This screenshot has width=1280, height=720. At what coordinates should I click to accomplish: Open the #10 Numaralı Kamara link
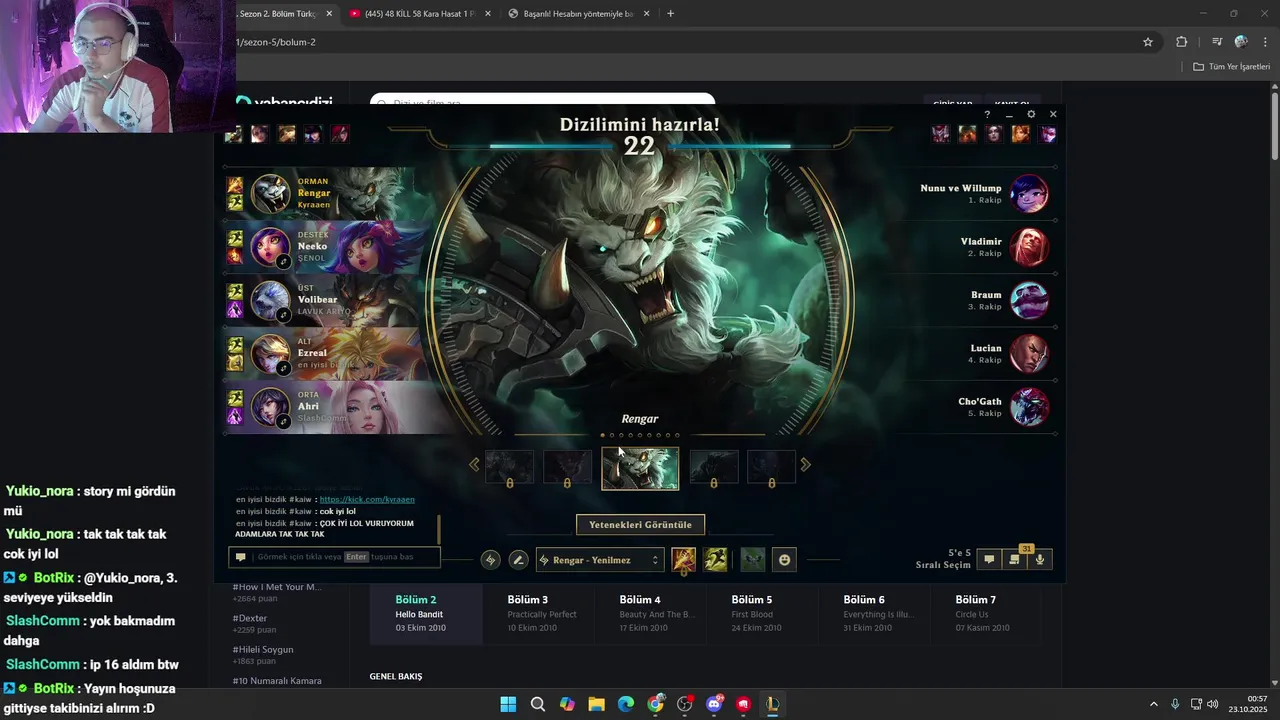pyautogui.click(x=277, y=681)
